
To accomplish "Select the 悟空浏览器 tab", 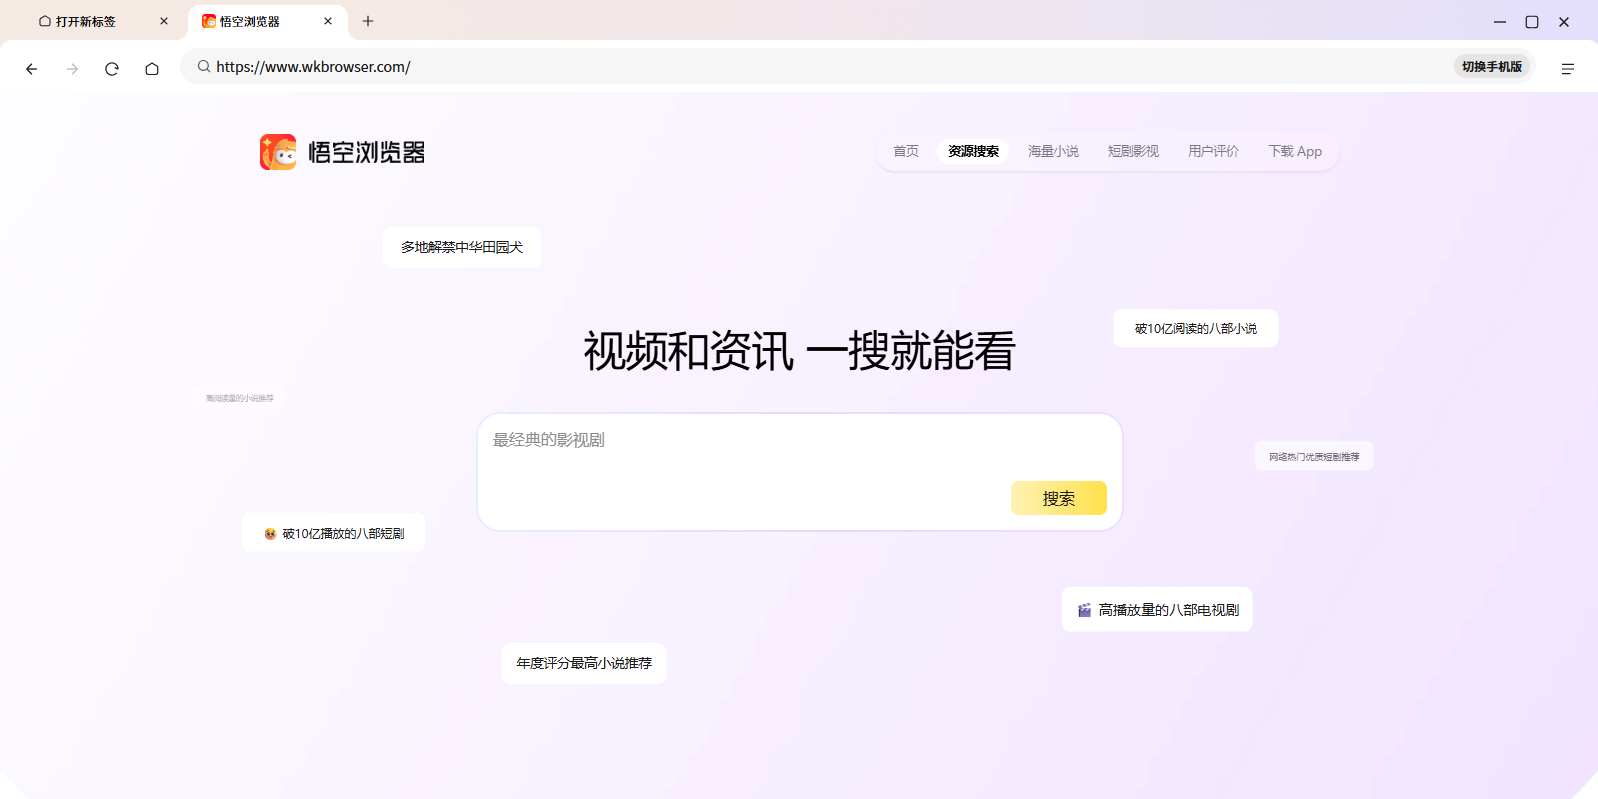I will 268,21.
